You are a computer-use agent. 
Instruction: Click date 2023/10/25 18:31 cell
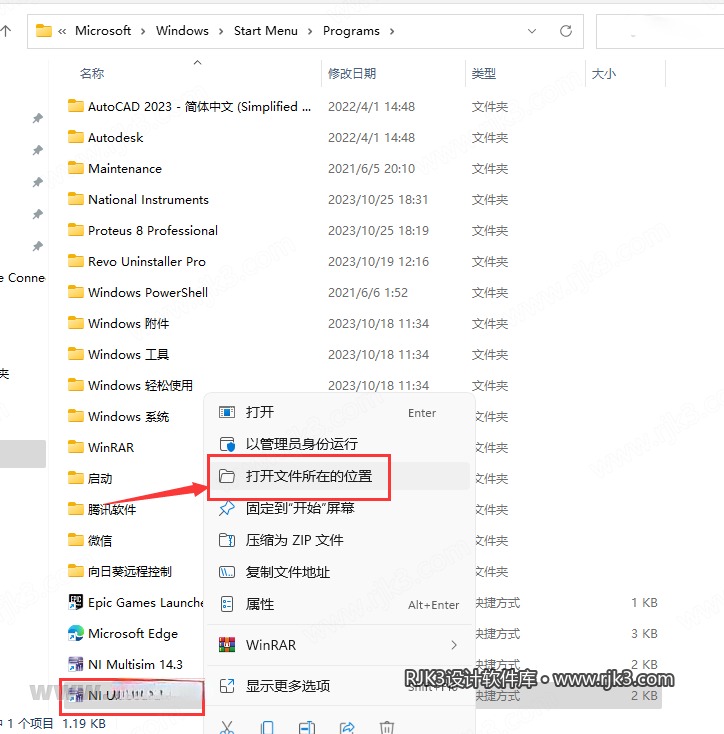pyautogui.click(x=378, y=200)
